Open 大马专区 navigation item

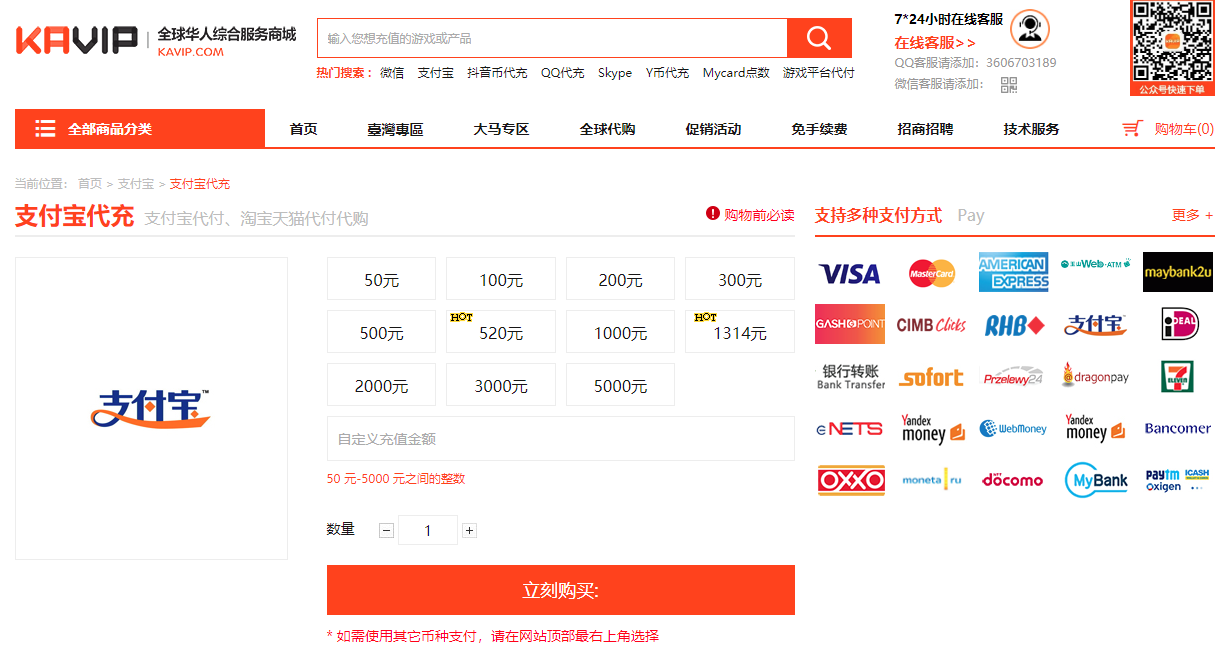(501, 129)
